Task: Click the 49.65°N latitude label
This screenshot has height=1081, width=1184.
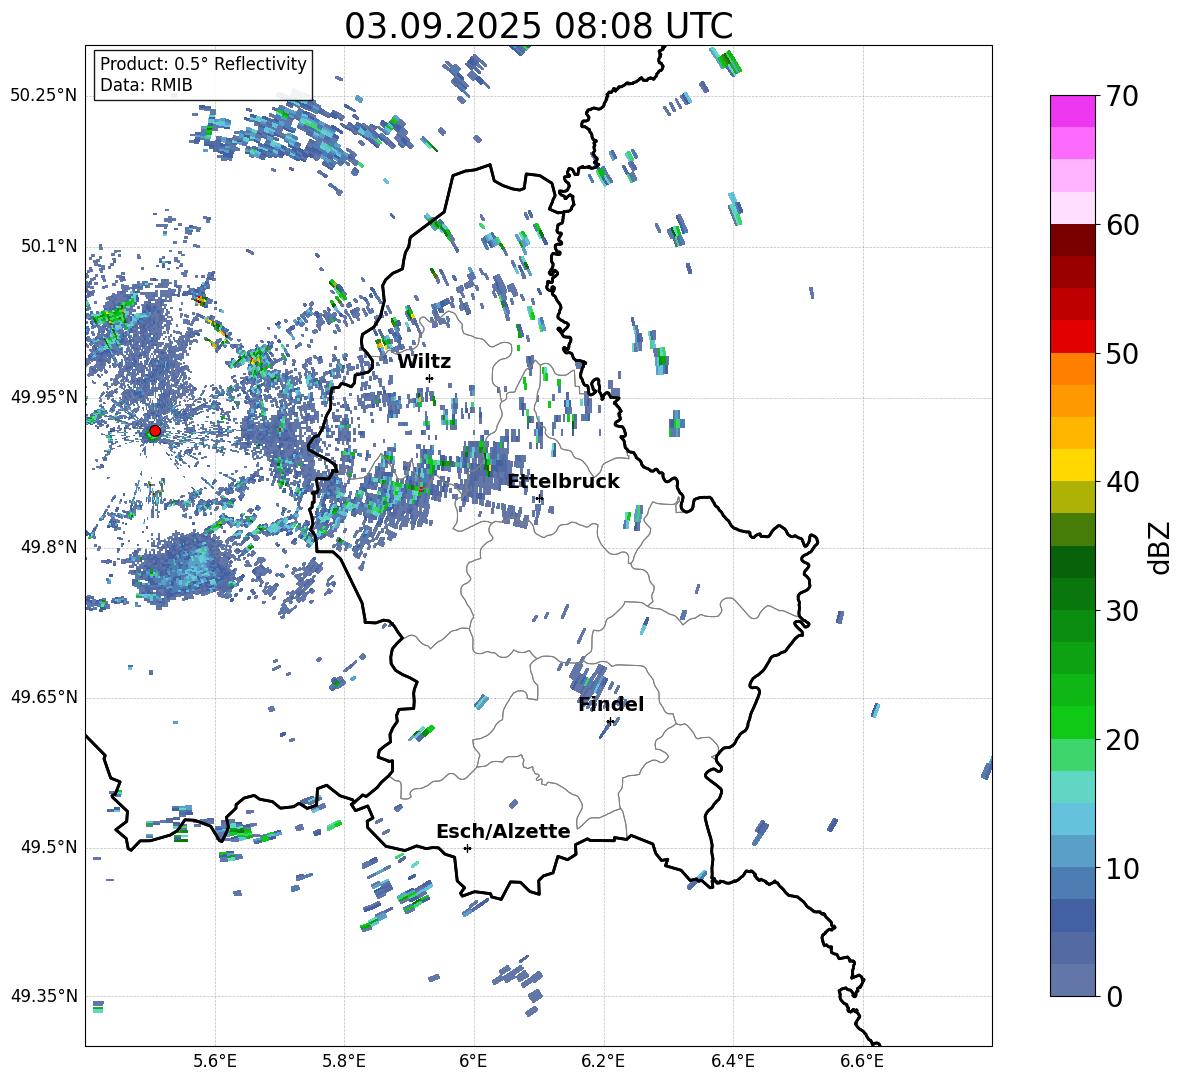Action: click(44, 697)
